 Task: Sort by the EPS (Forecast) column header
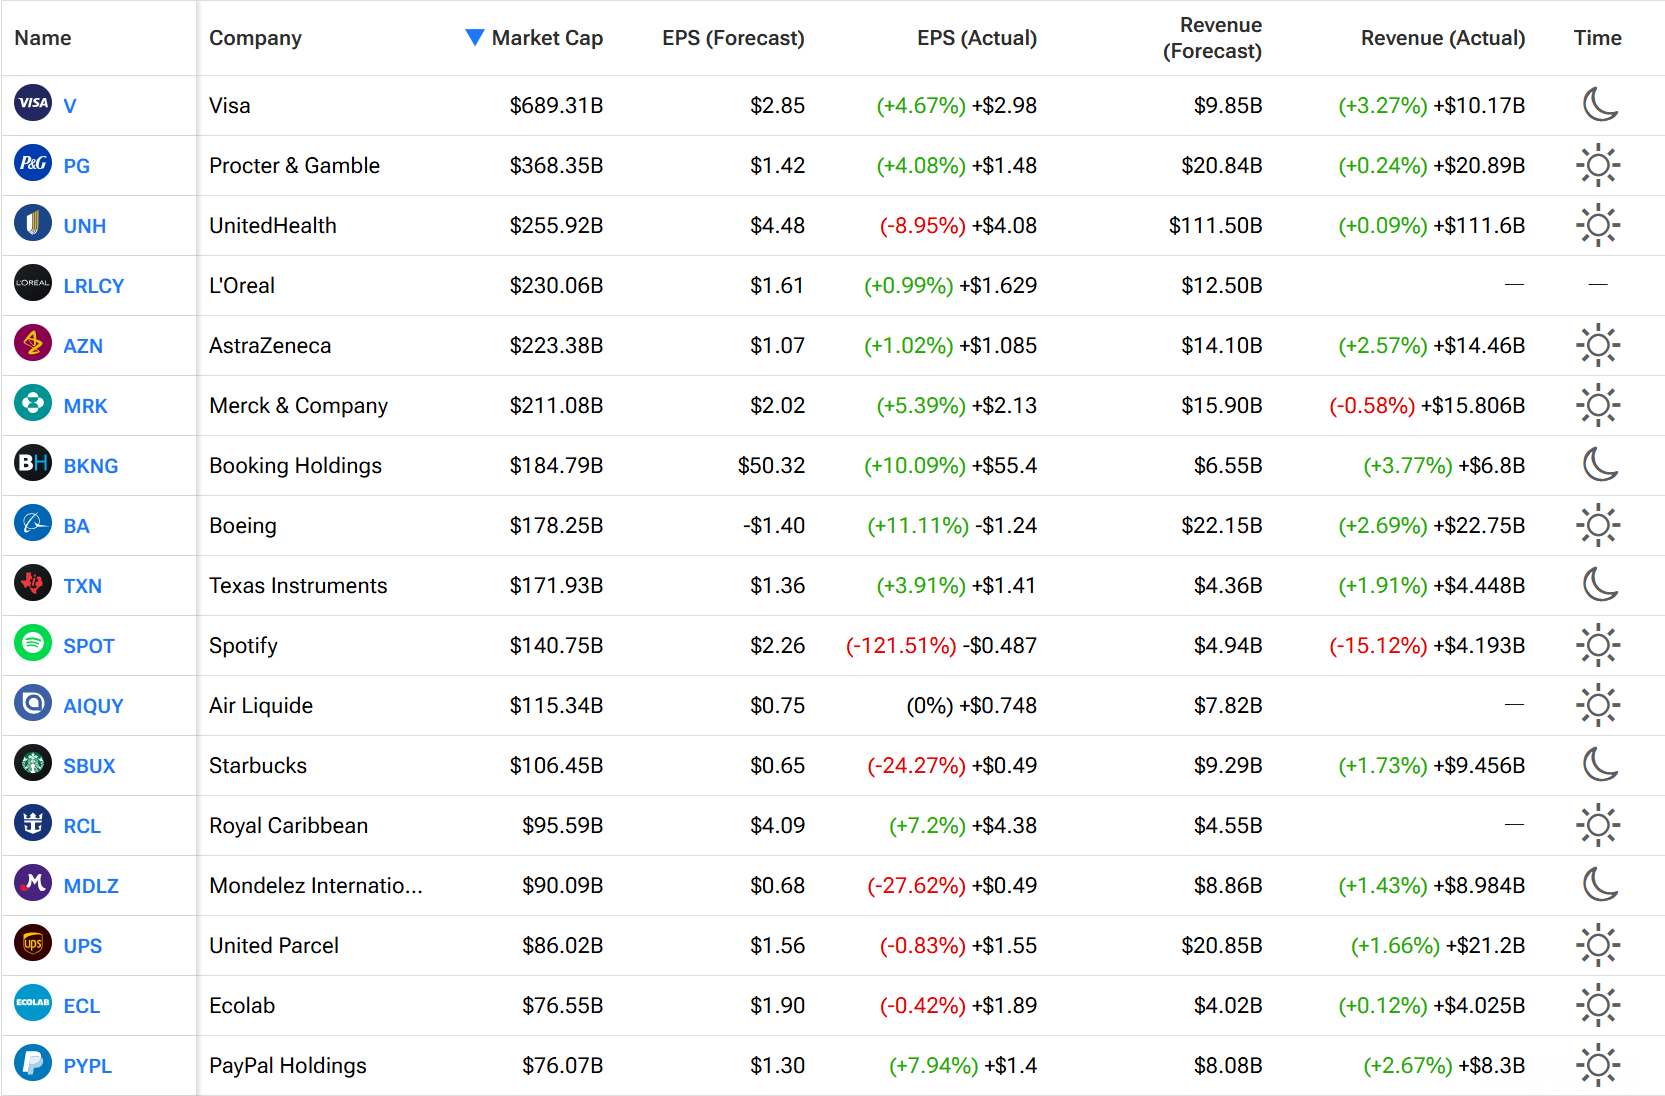733,38
